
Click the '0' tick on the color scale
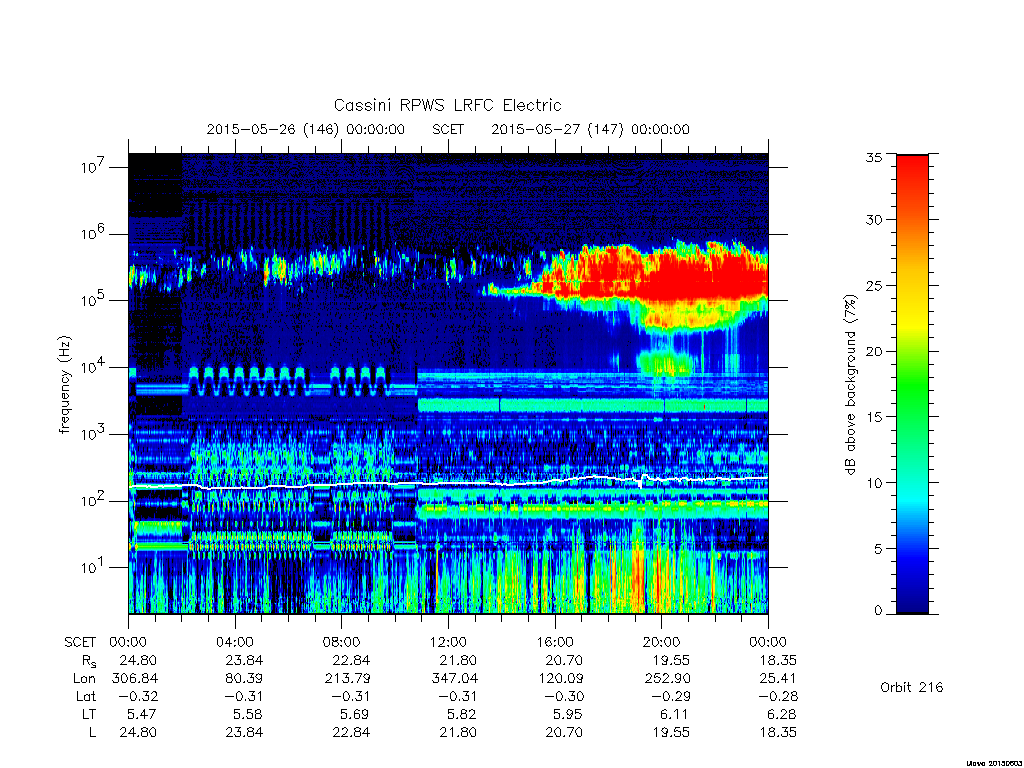878,611
